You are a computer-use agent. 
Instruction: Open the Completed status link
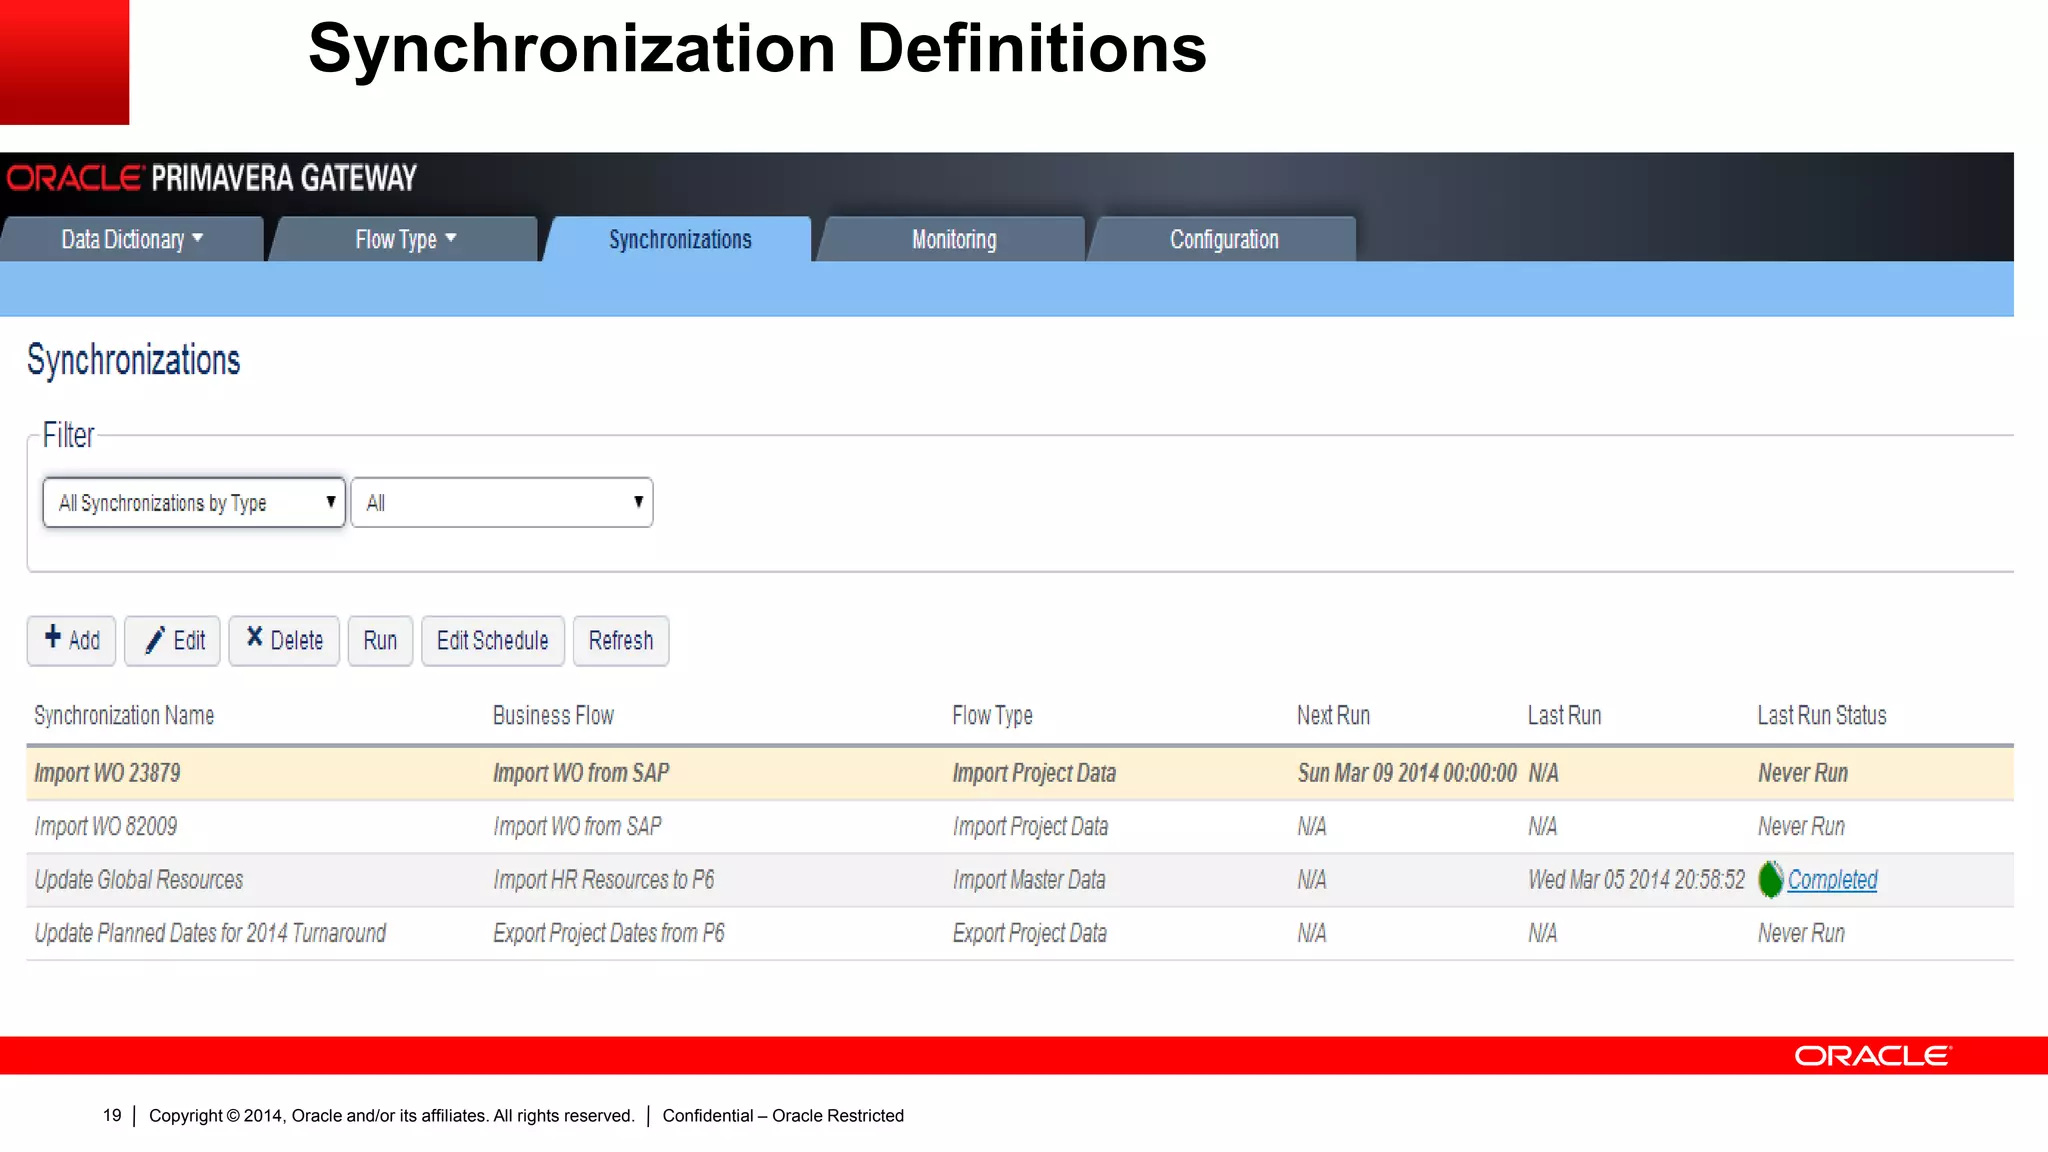pyautogui.click(x=1832, y=880)
